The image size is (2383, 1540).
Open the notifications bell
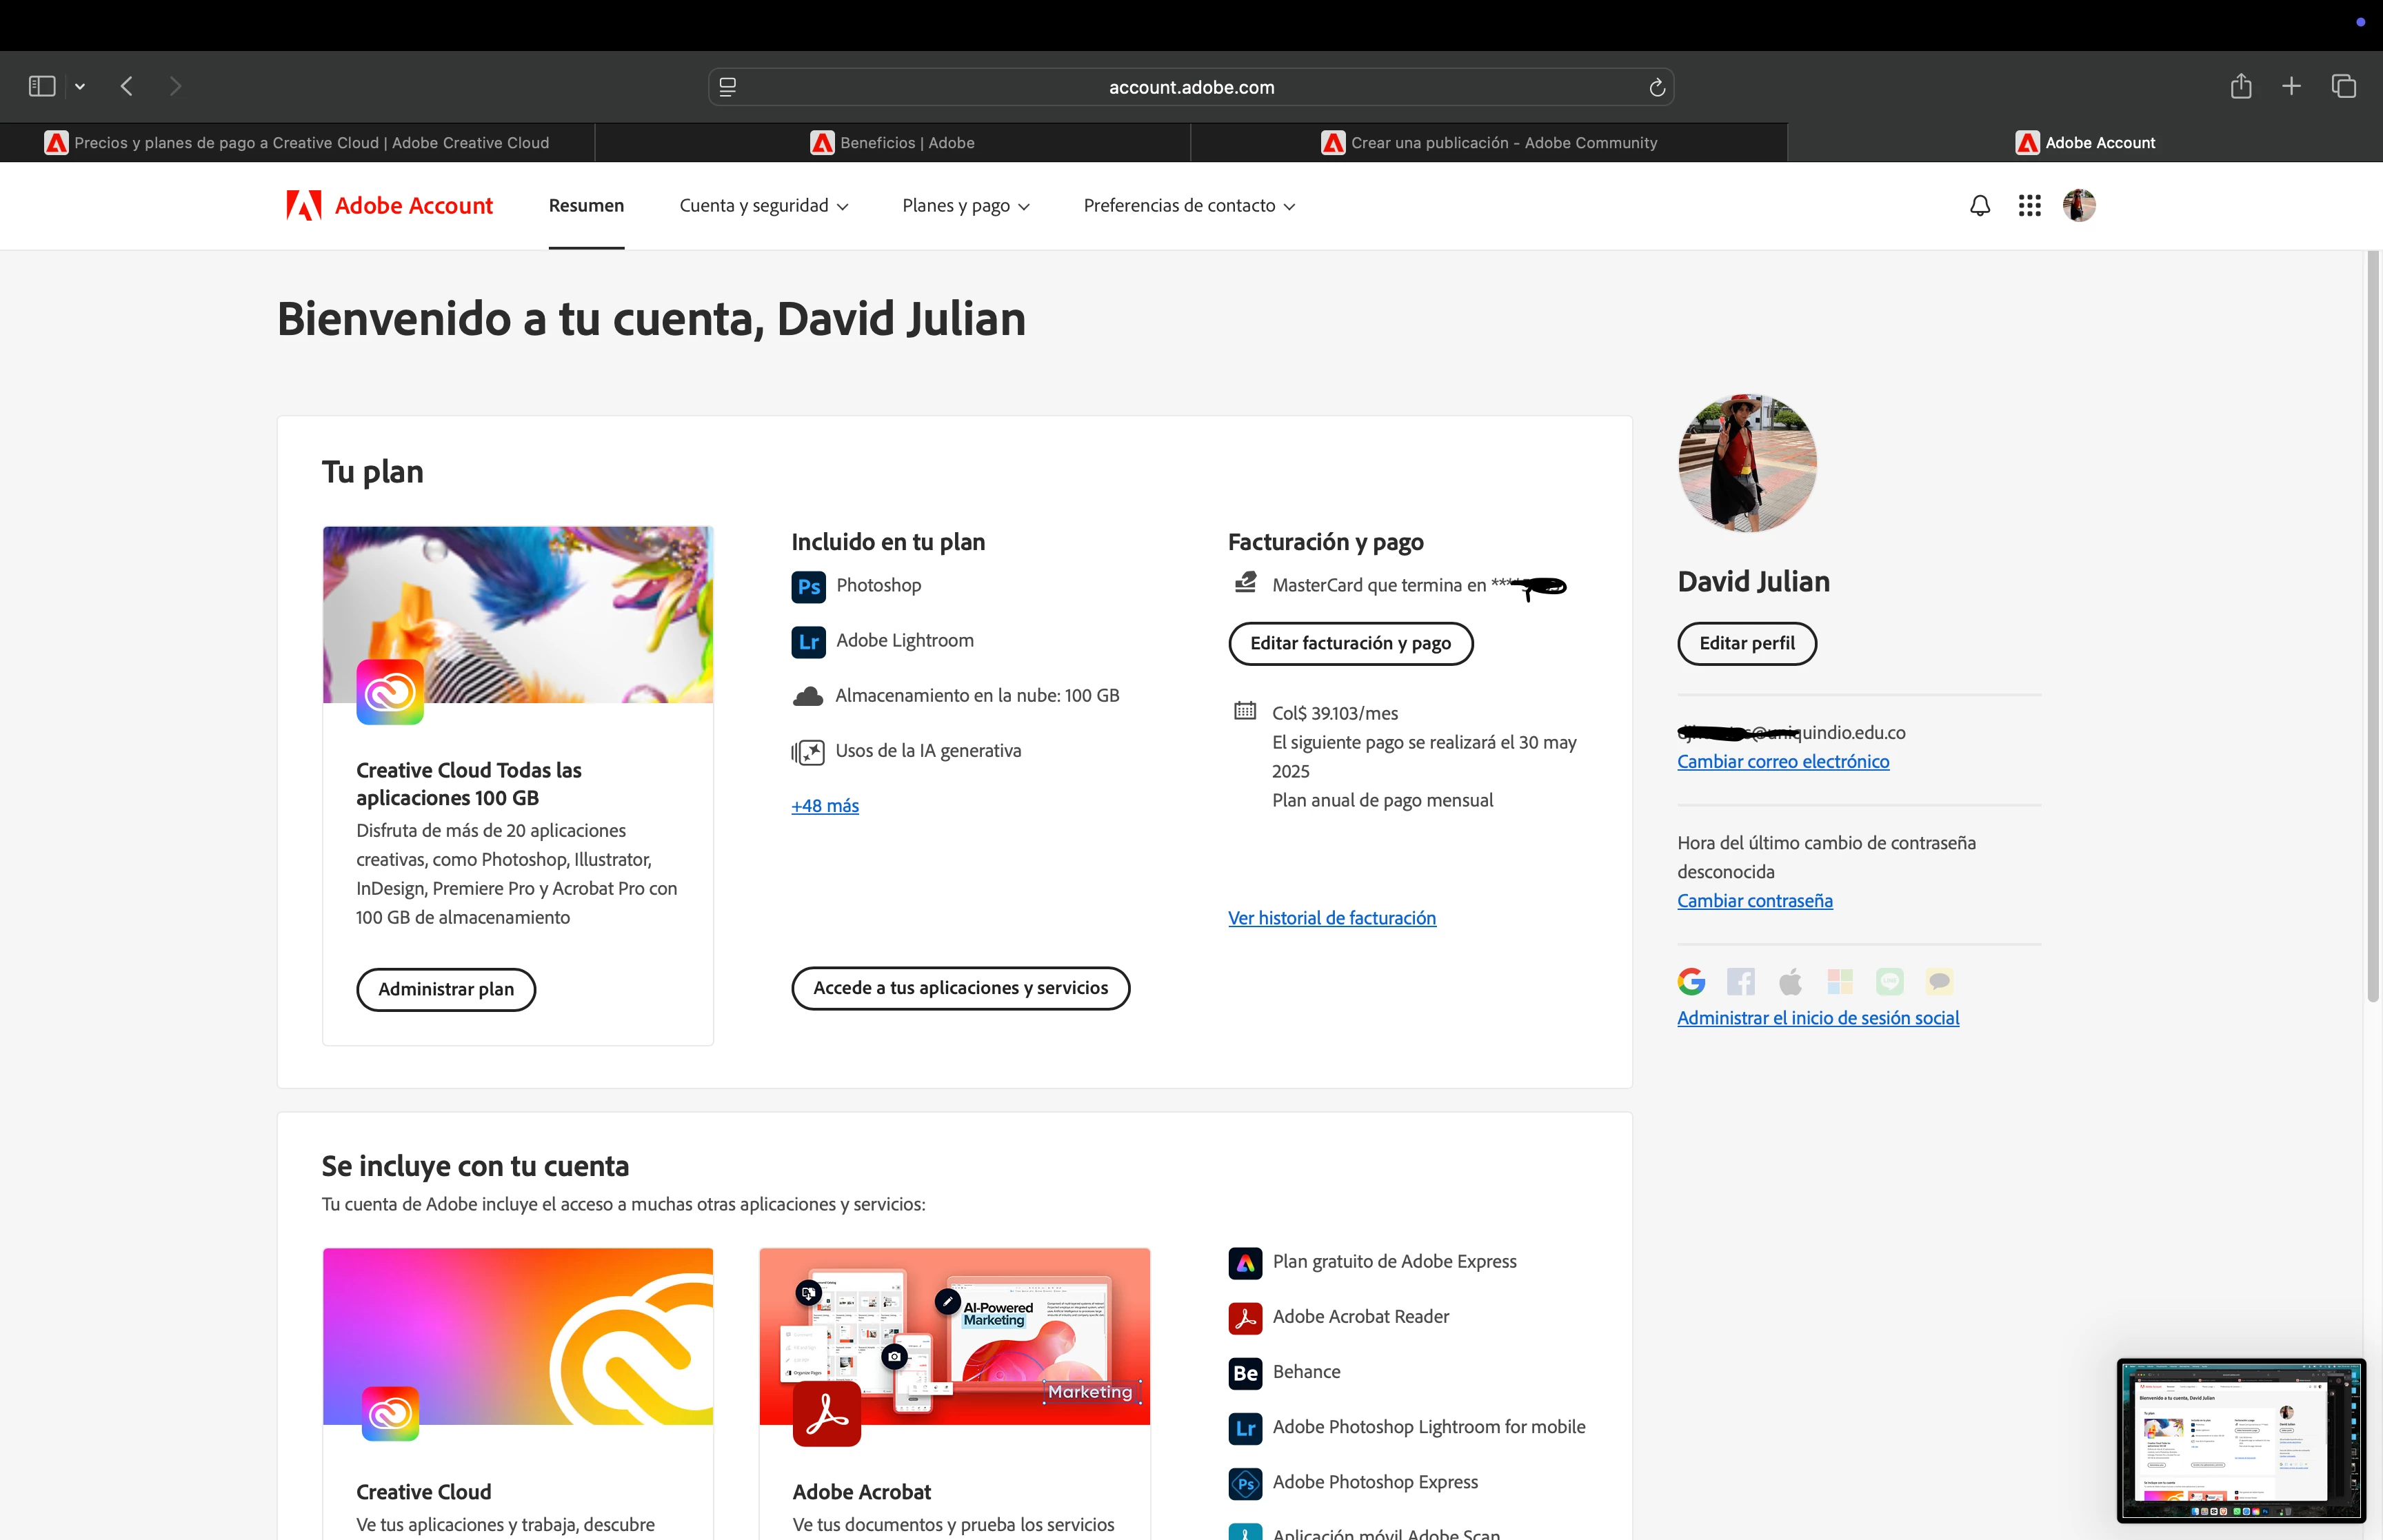(x=1979, y=206)
